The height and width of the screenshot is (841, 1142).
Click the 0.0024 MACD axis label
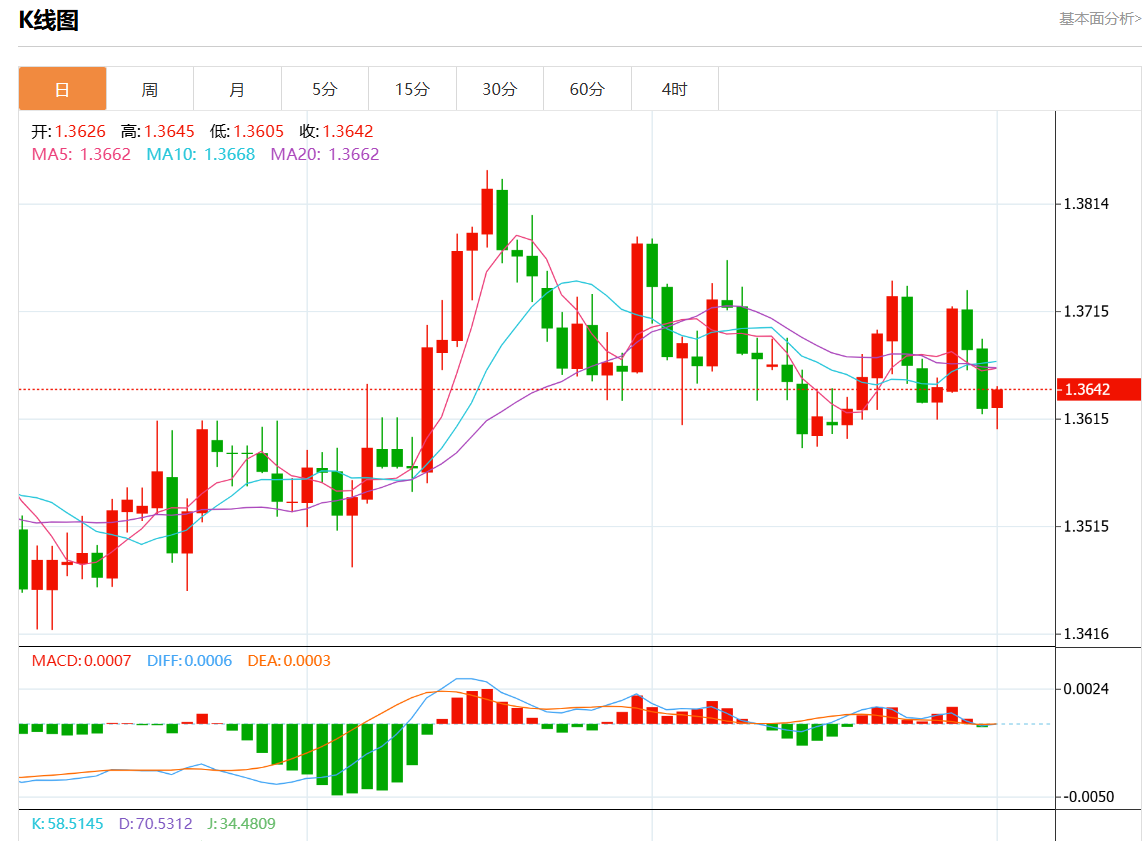click(1086, 689)
